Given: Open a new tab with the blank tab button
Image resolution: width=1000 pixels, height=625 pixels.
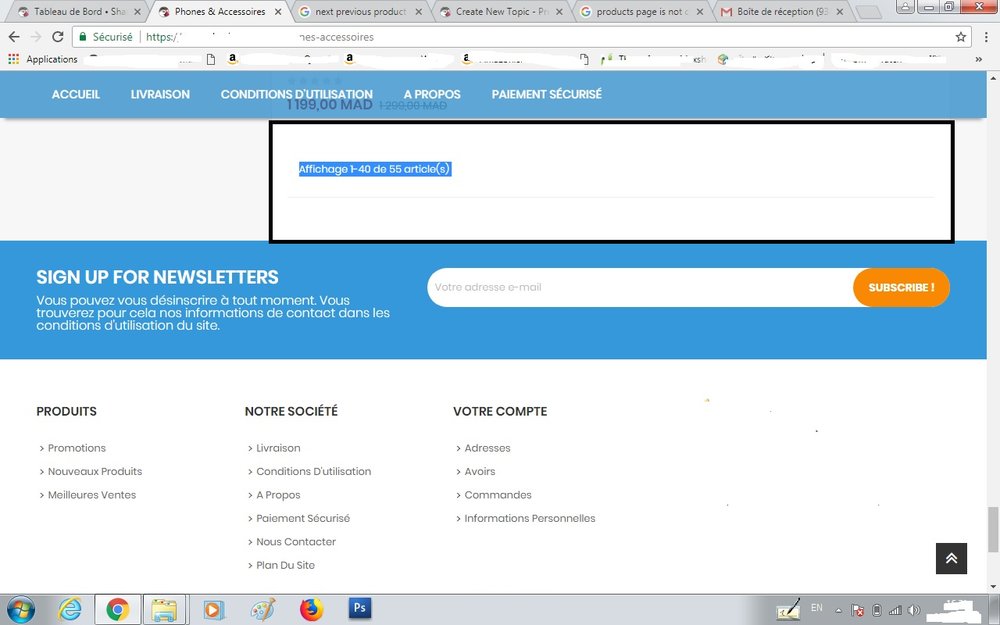Looking at the screenshot, I should 869,12.
